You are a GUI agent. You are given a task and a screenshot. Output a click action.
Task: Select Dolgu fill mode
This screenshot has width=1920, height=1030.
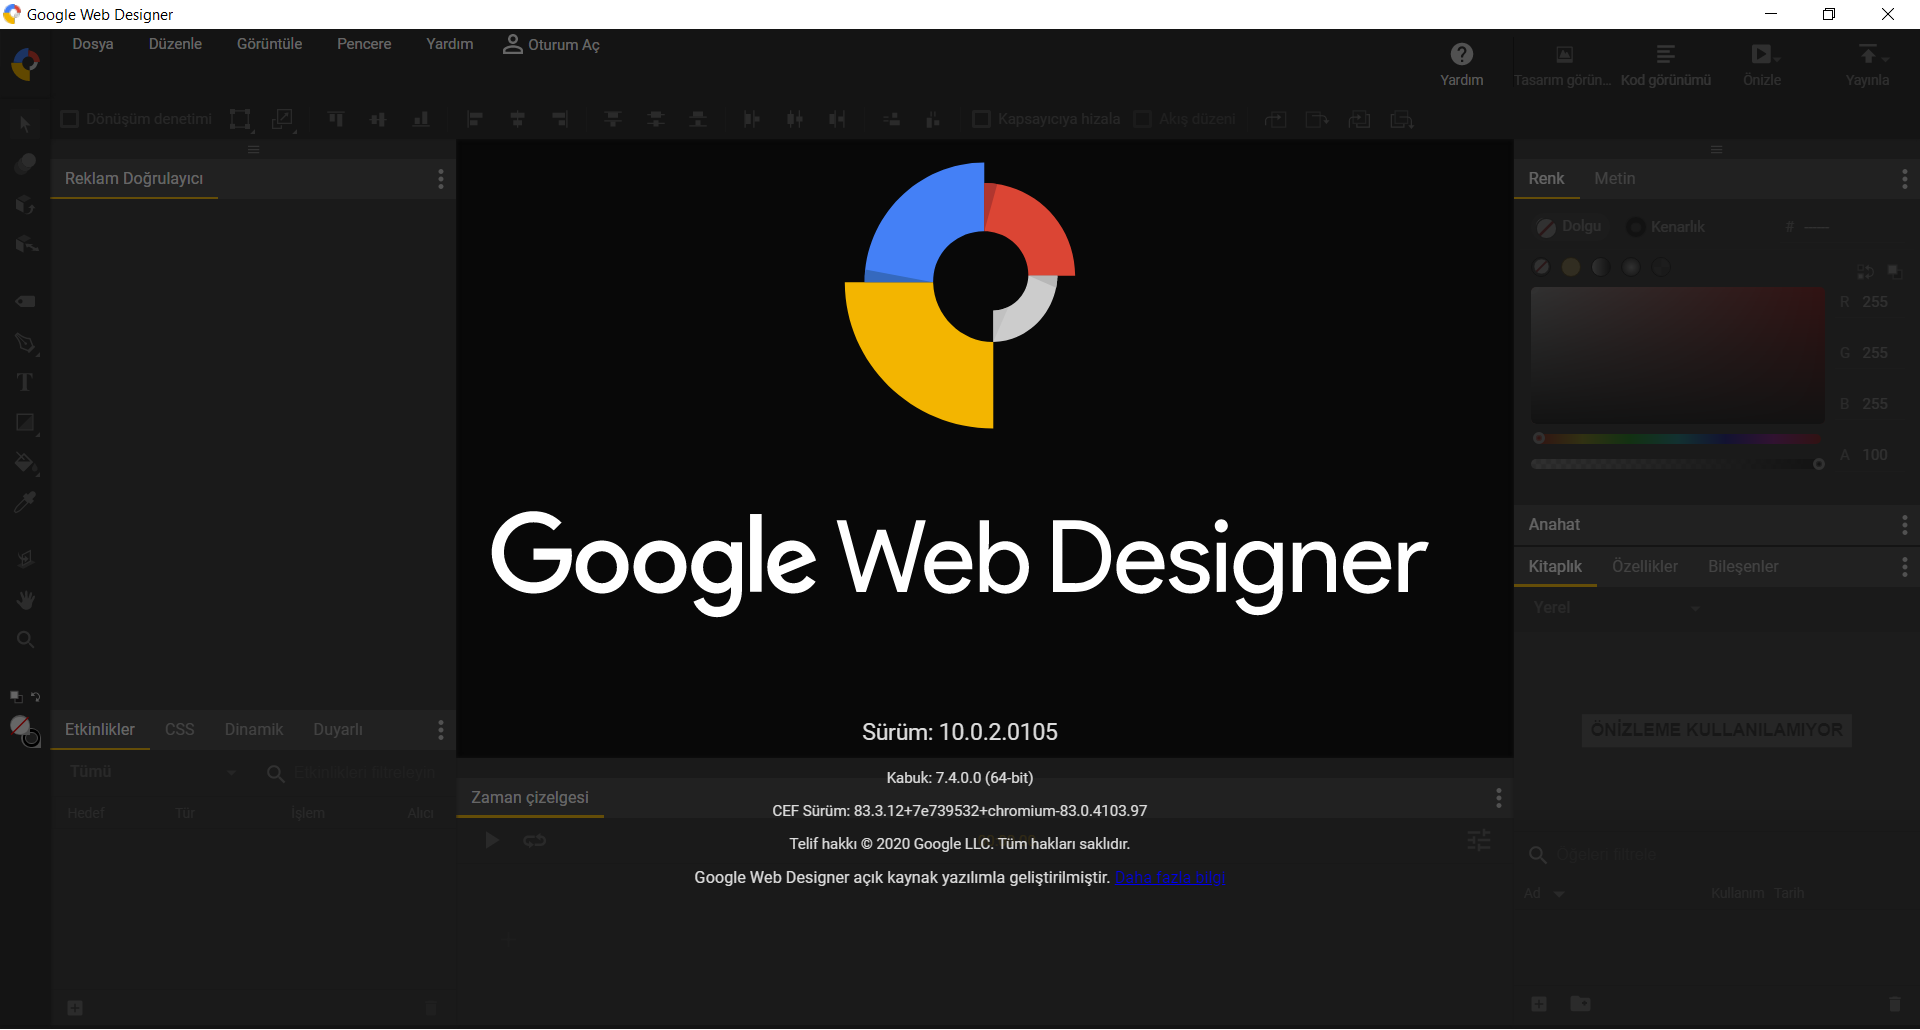1568,227
